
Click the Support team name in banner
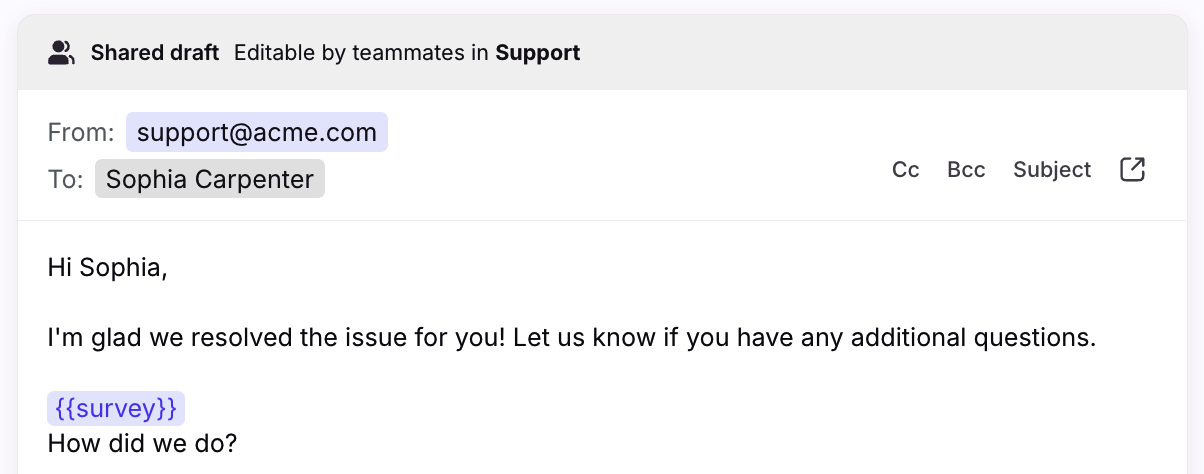(x=538, y=53)
